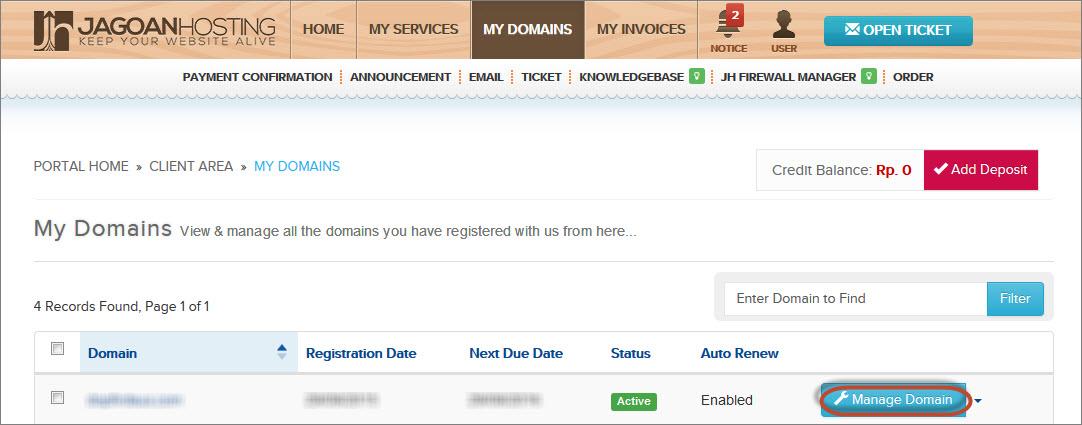Viewport: 1082px width, 425px height.
Task: Apply the domain Filter button
Action: 1015,298
